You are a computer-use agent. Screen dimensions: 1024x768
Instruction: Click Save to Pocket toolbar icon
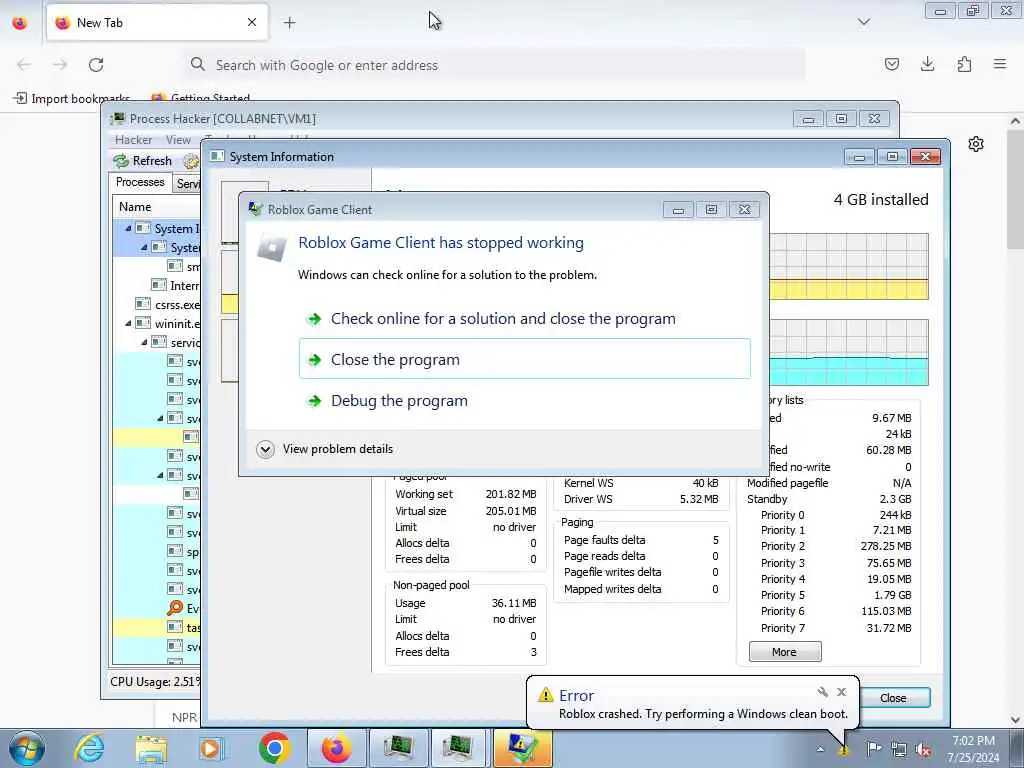tap(891, 64)
